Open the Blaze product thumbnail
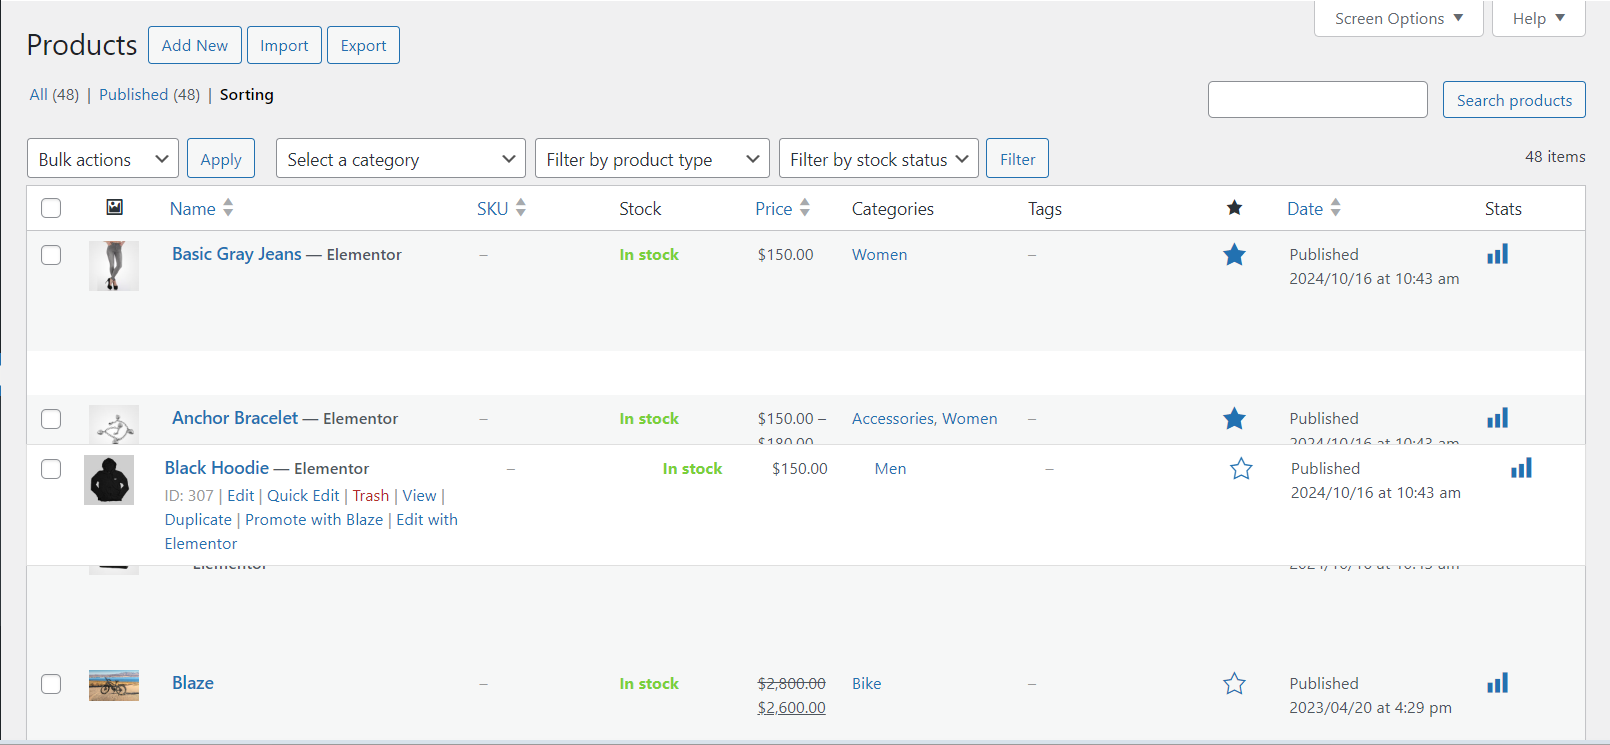 tap(114, 685)
